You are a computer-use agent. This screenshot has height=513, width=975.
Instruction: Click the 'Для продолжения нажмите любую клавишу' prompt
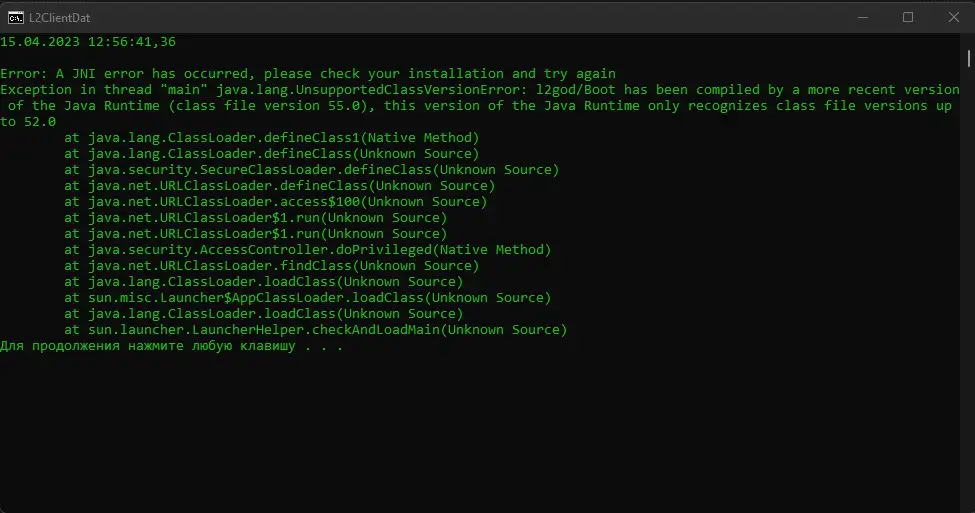click(172, 346)
